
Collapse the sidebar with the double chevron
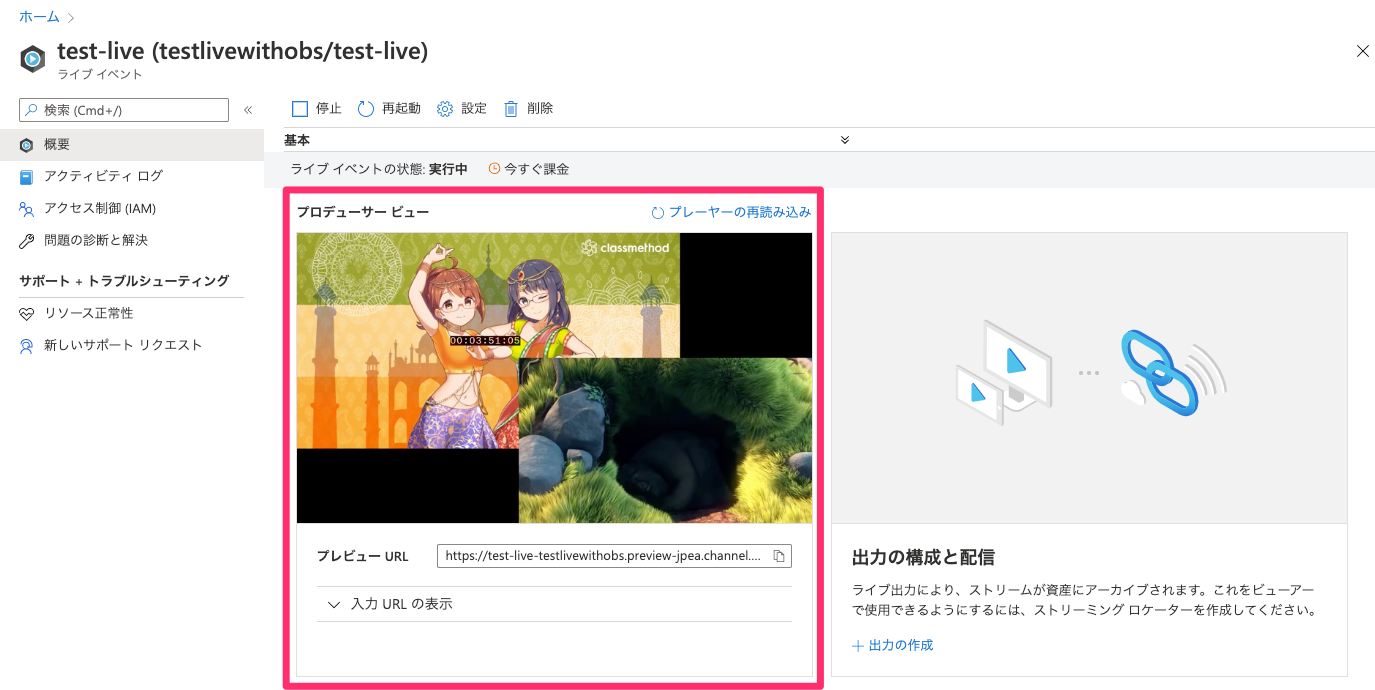click(x=248, y=110)
